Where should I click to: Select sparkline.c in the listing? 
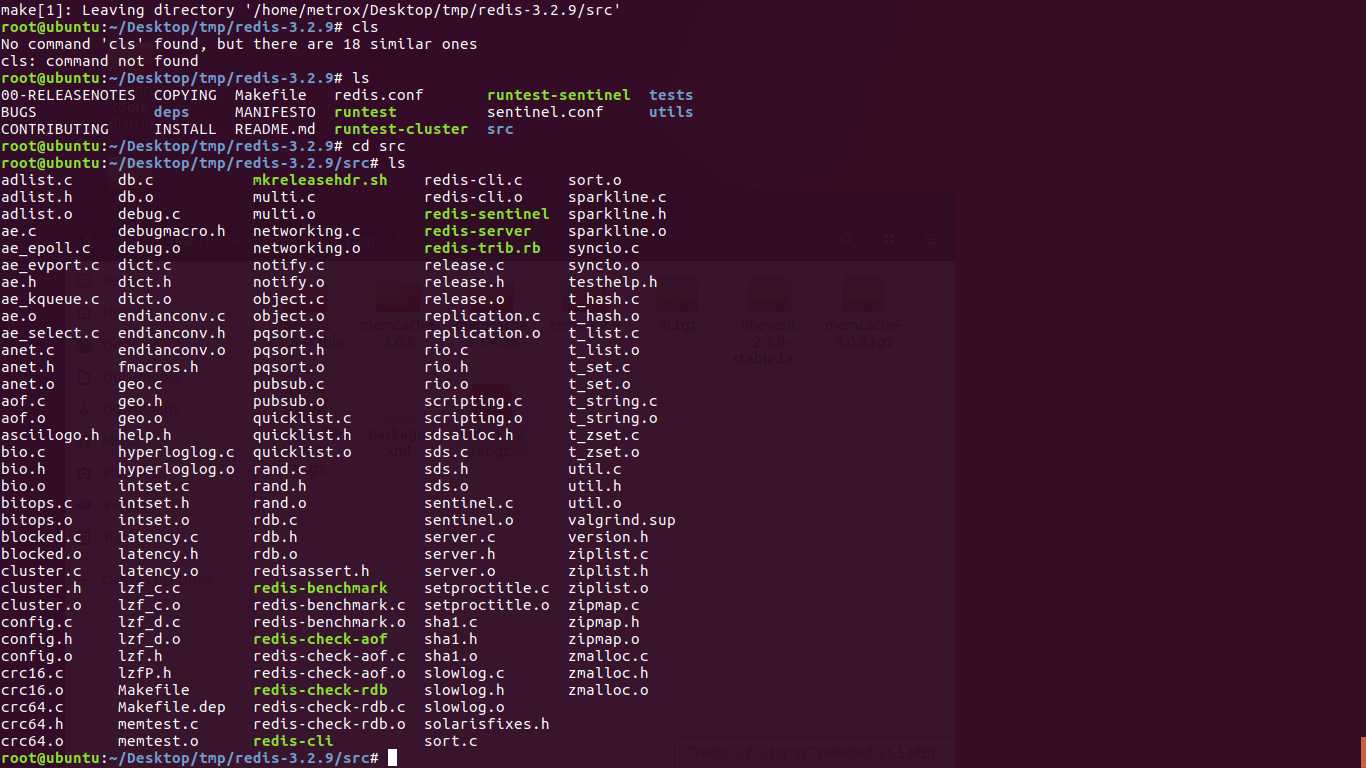click(x=617, y=197)
